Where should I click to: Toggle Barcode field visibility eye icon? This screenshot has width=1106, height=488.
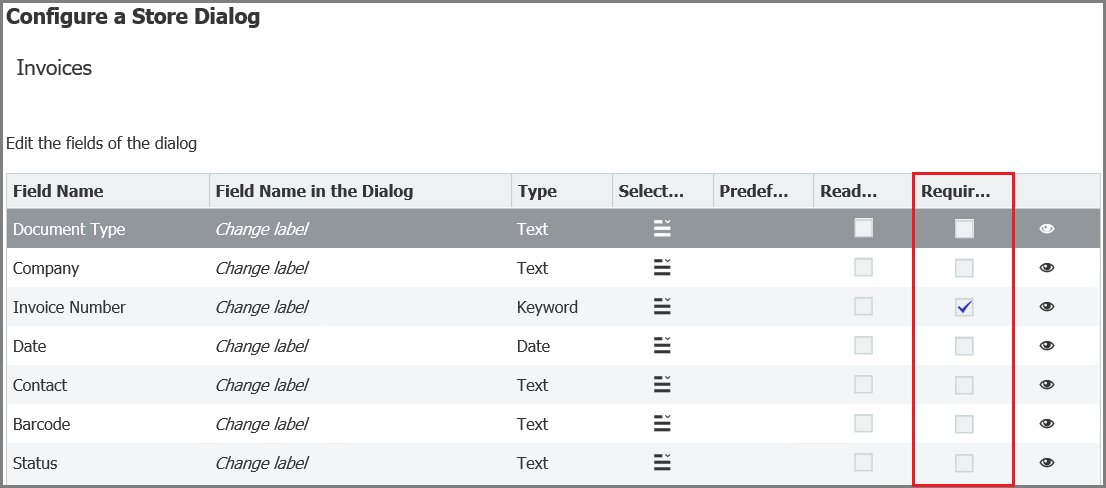click(1047, 424)
